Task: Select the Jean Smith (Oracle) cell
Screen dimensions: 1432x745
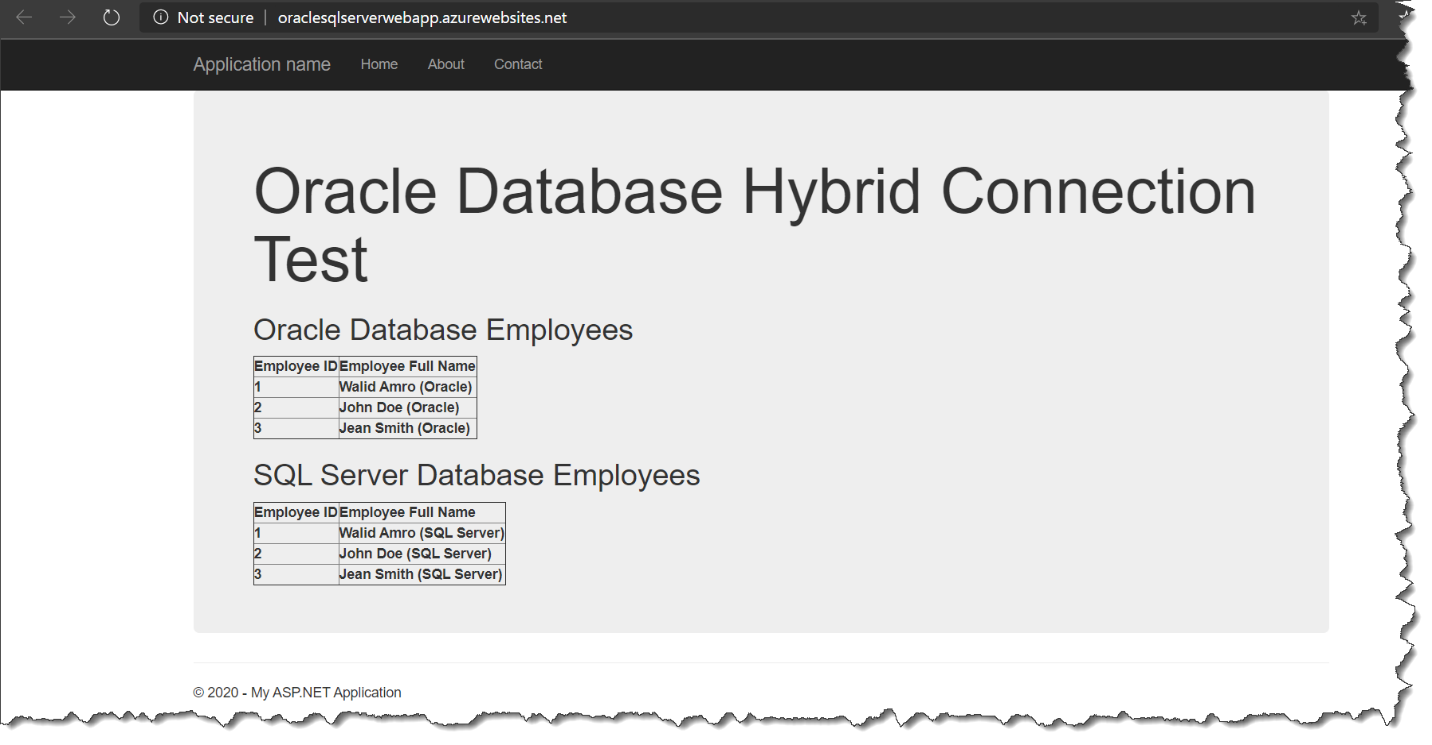Action: click(x=404, y=429)
